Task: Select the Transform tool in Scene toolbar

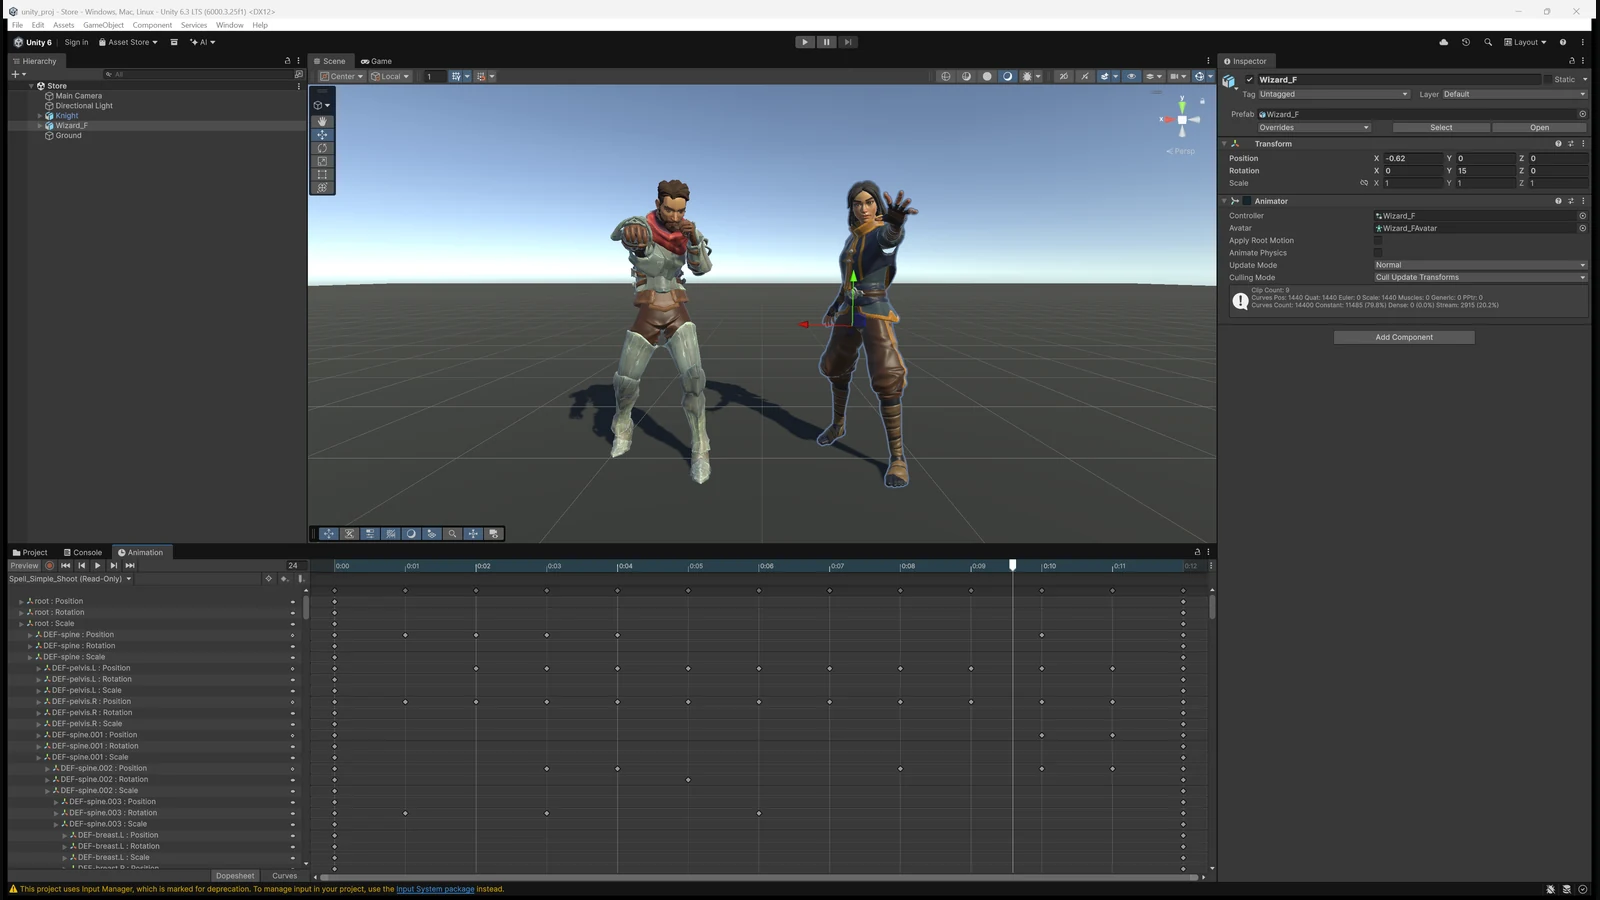Action: tap(322, 187)
